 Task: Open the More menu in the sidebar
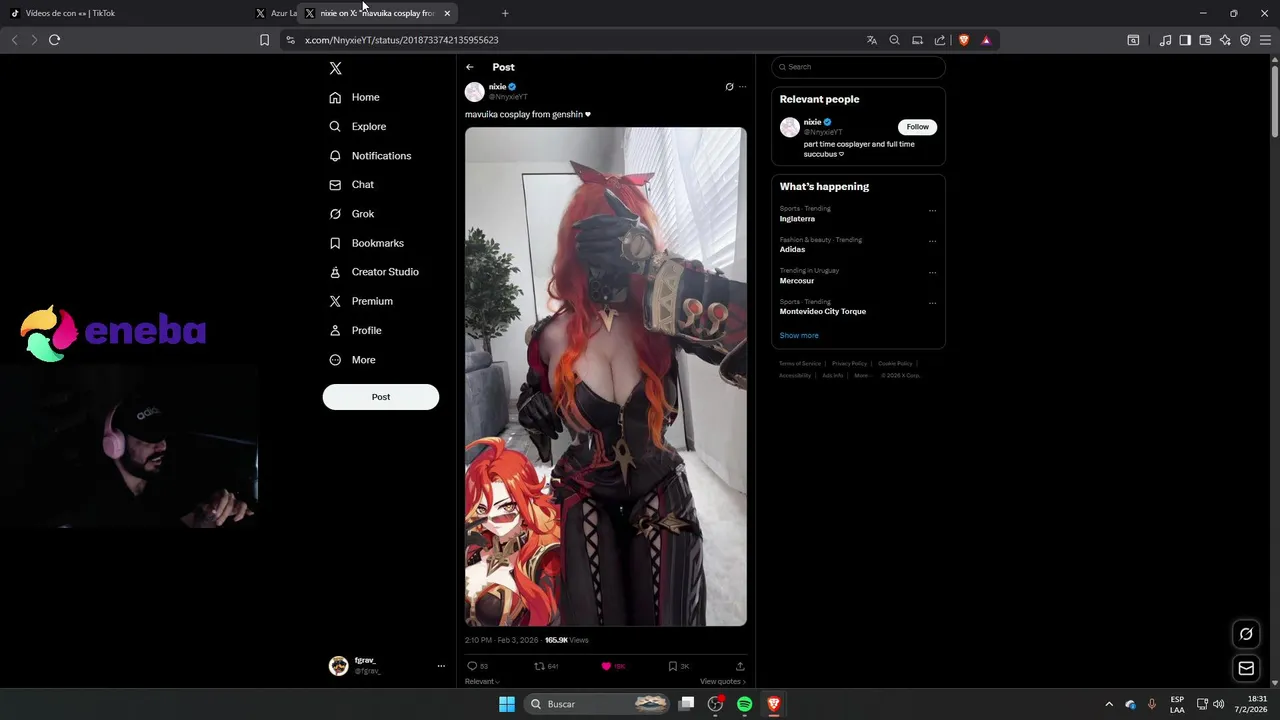pyautogui.click(x=352, y=360)
